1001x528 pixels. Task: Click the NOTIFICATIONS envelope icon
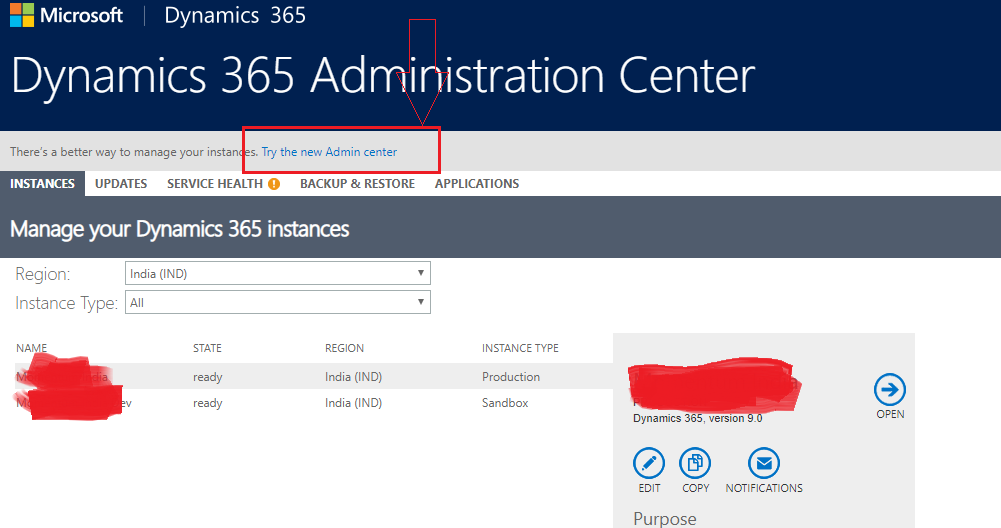[764, 463]
